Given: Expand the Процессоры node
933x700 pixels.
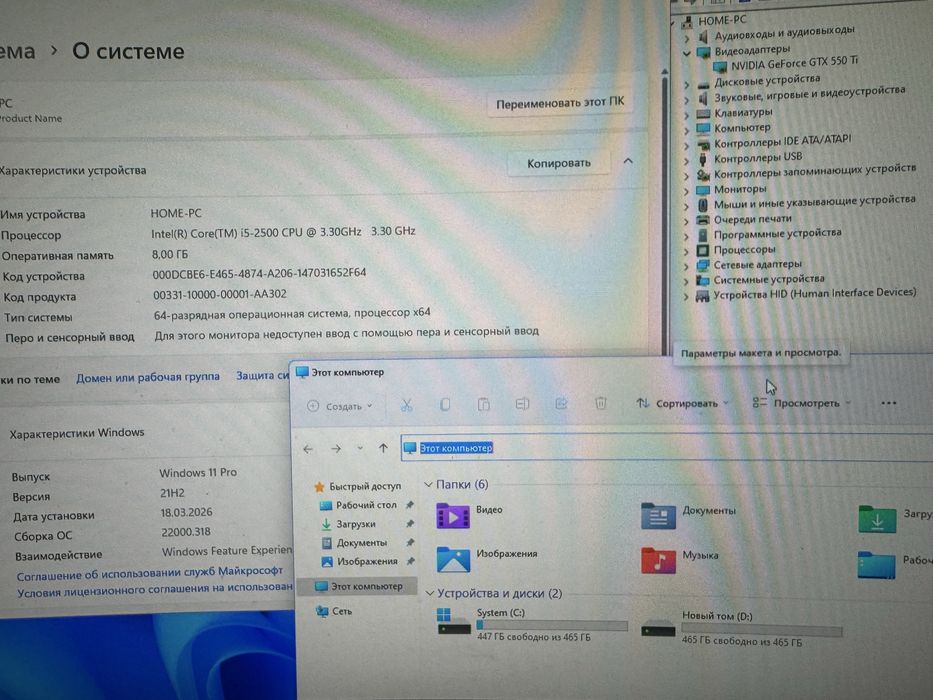Looking at the screenshot, I should point(687,251).
